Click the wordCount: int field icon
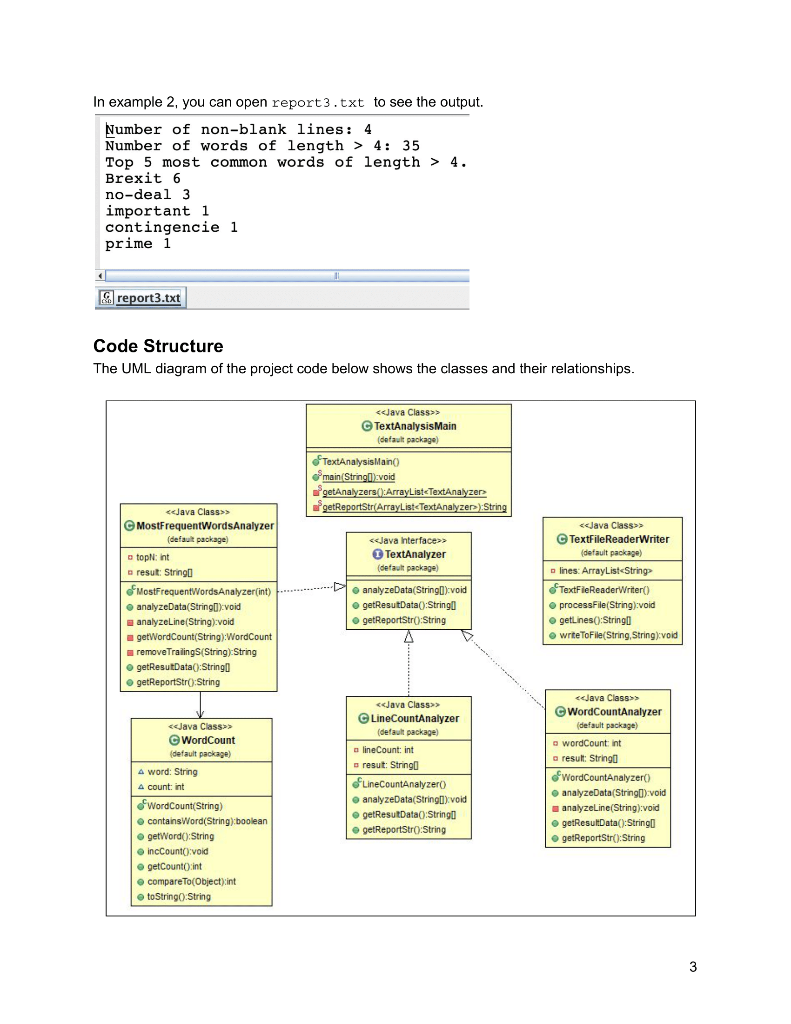Viewport: 791px width, 1024px height. [555, 743]
